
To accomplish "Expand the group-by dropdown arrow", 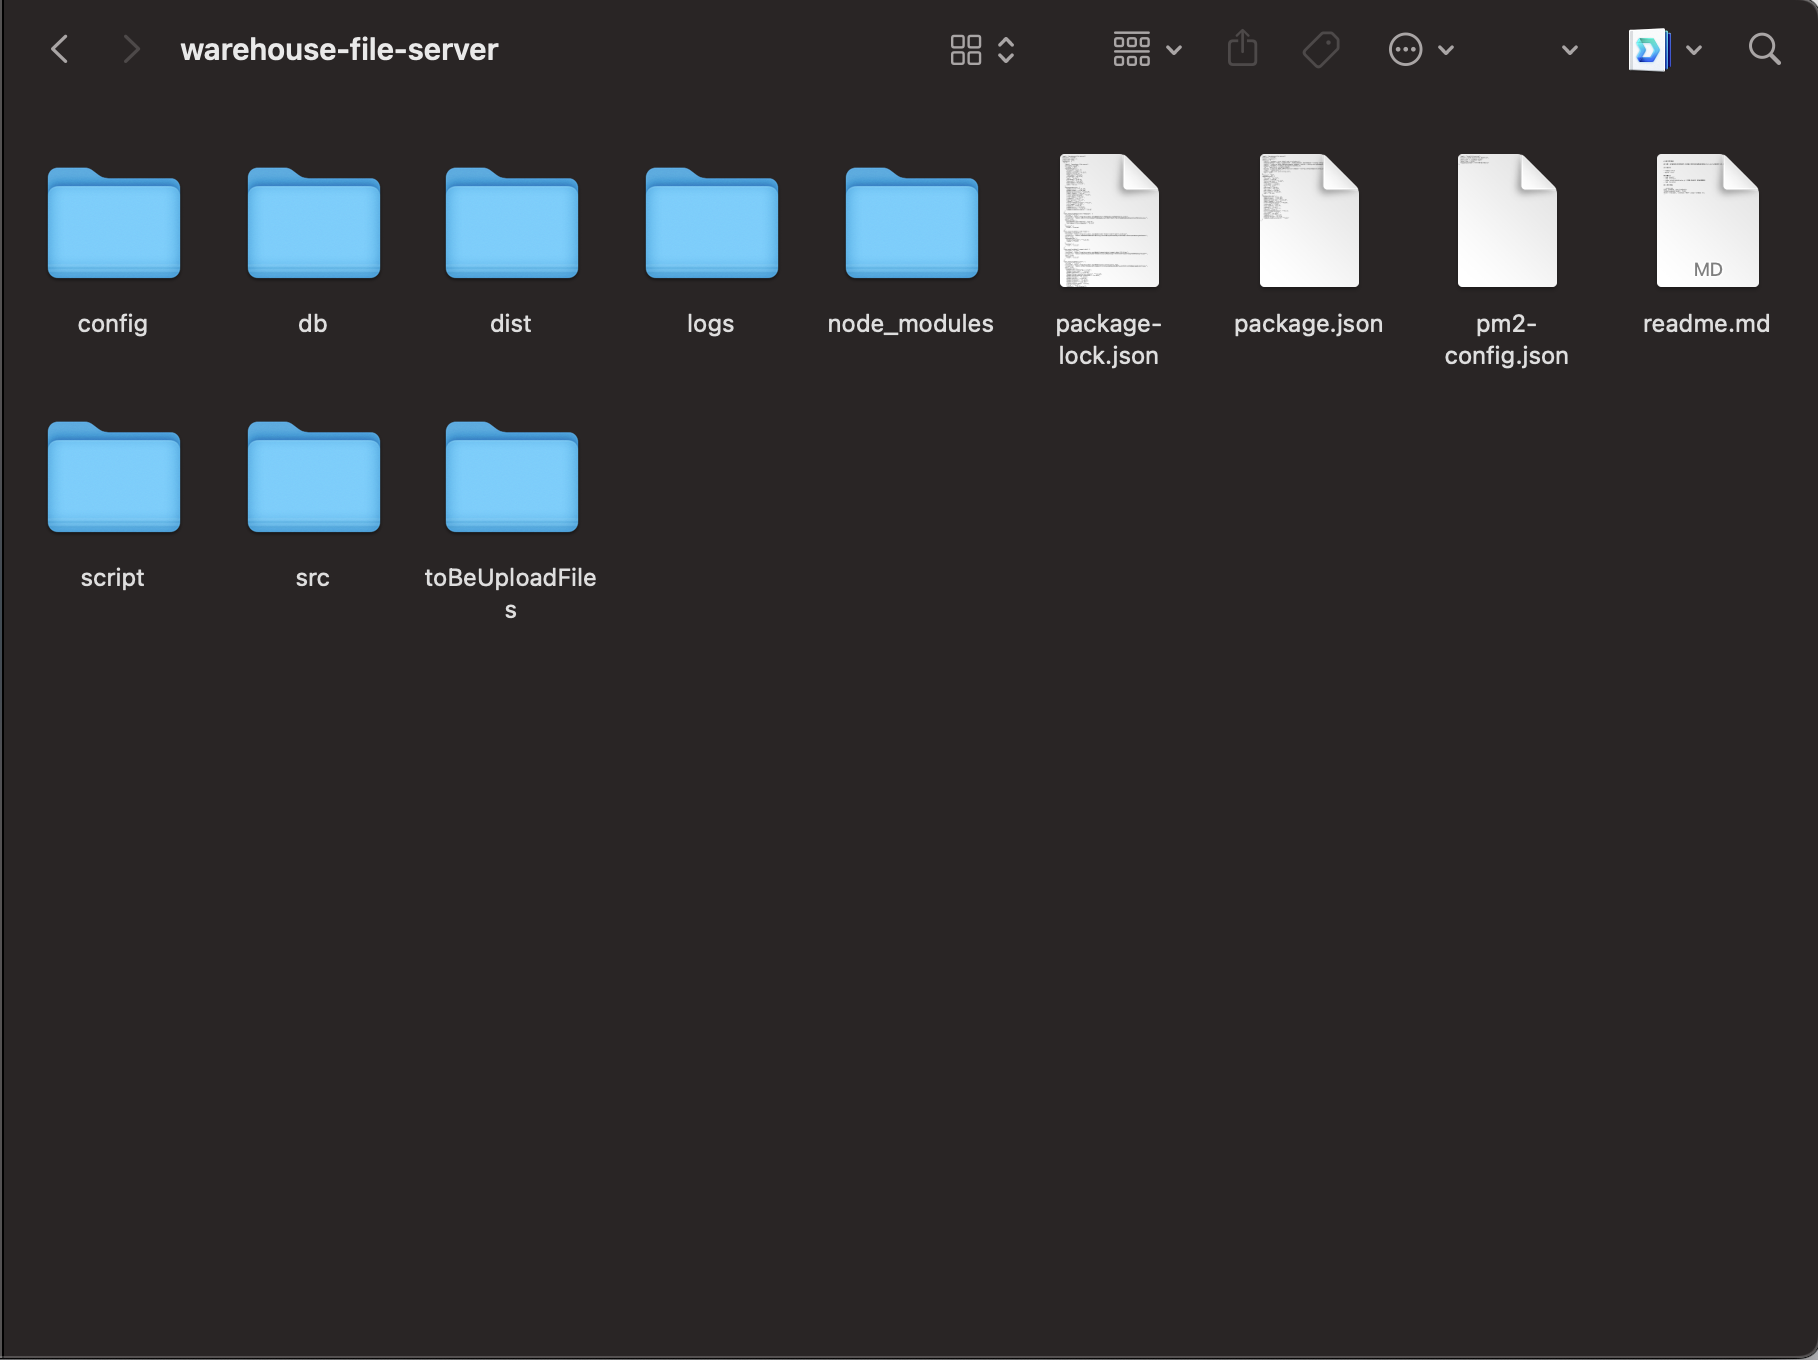I will point(1174,50).
